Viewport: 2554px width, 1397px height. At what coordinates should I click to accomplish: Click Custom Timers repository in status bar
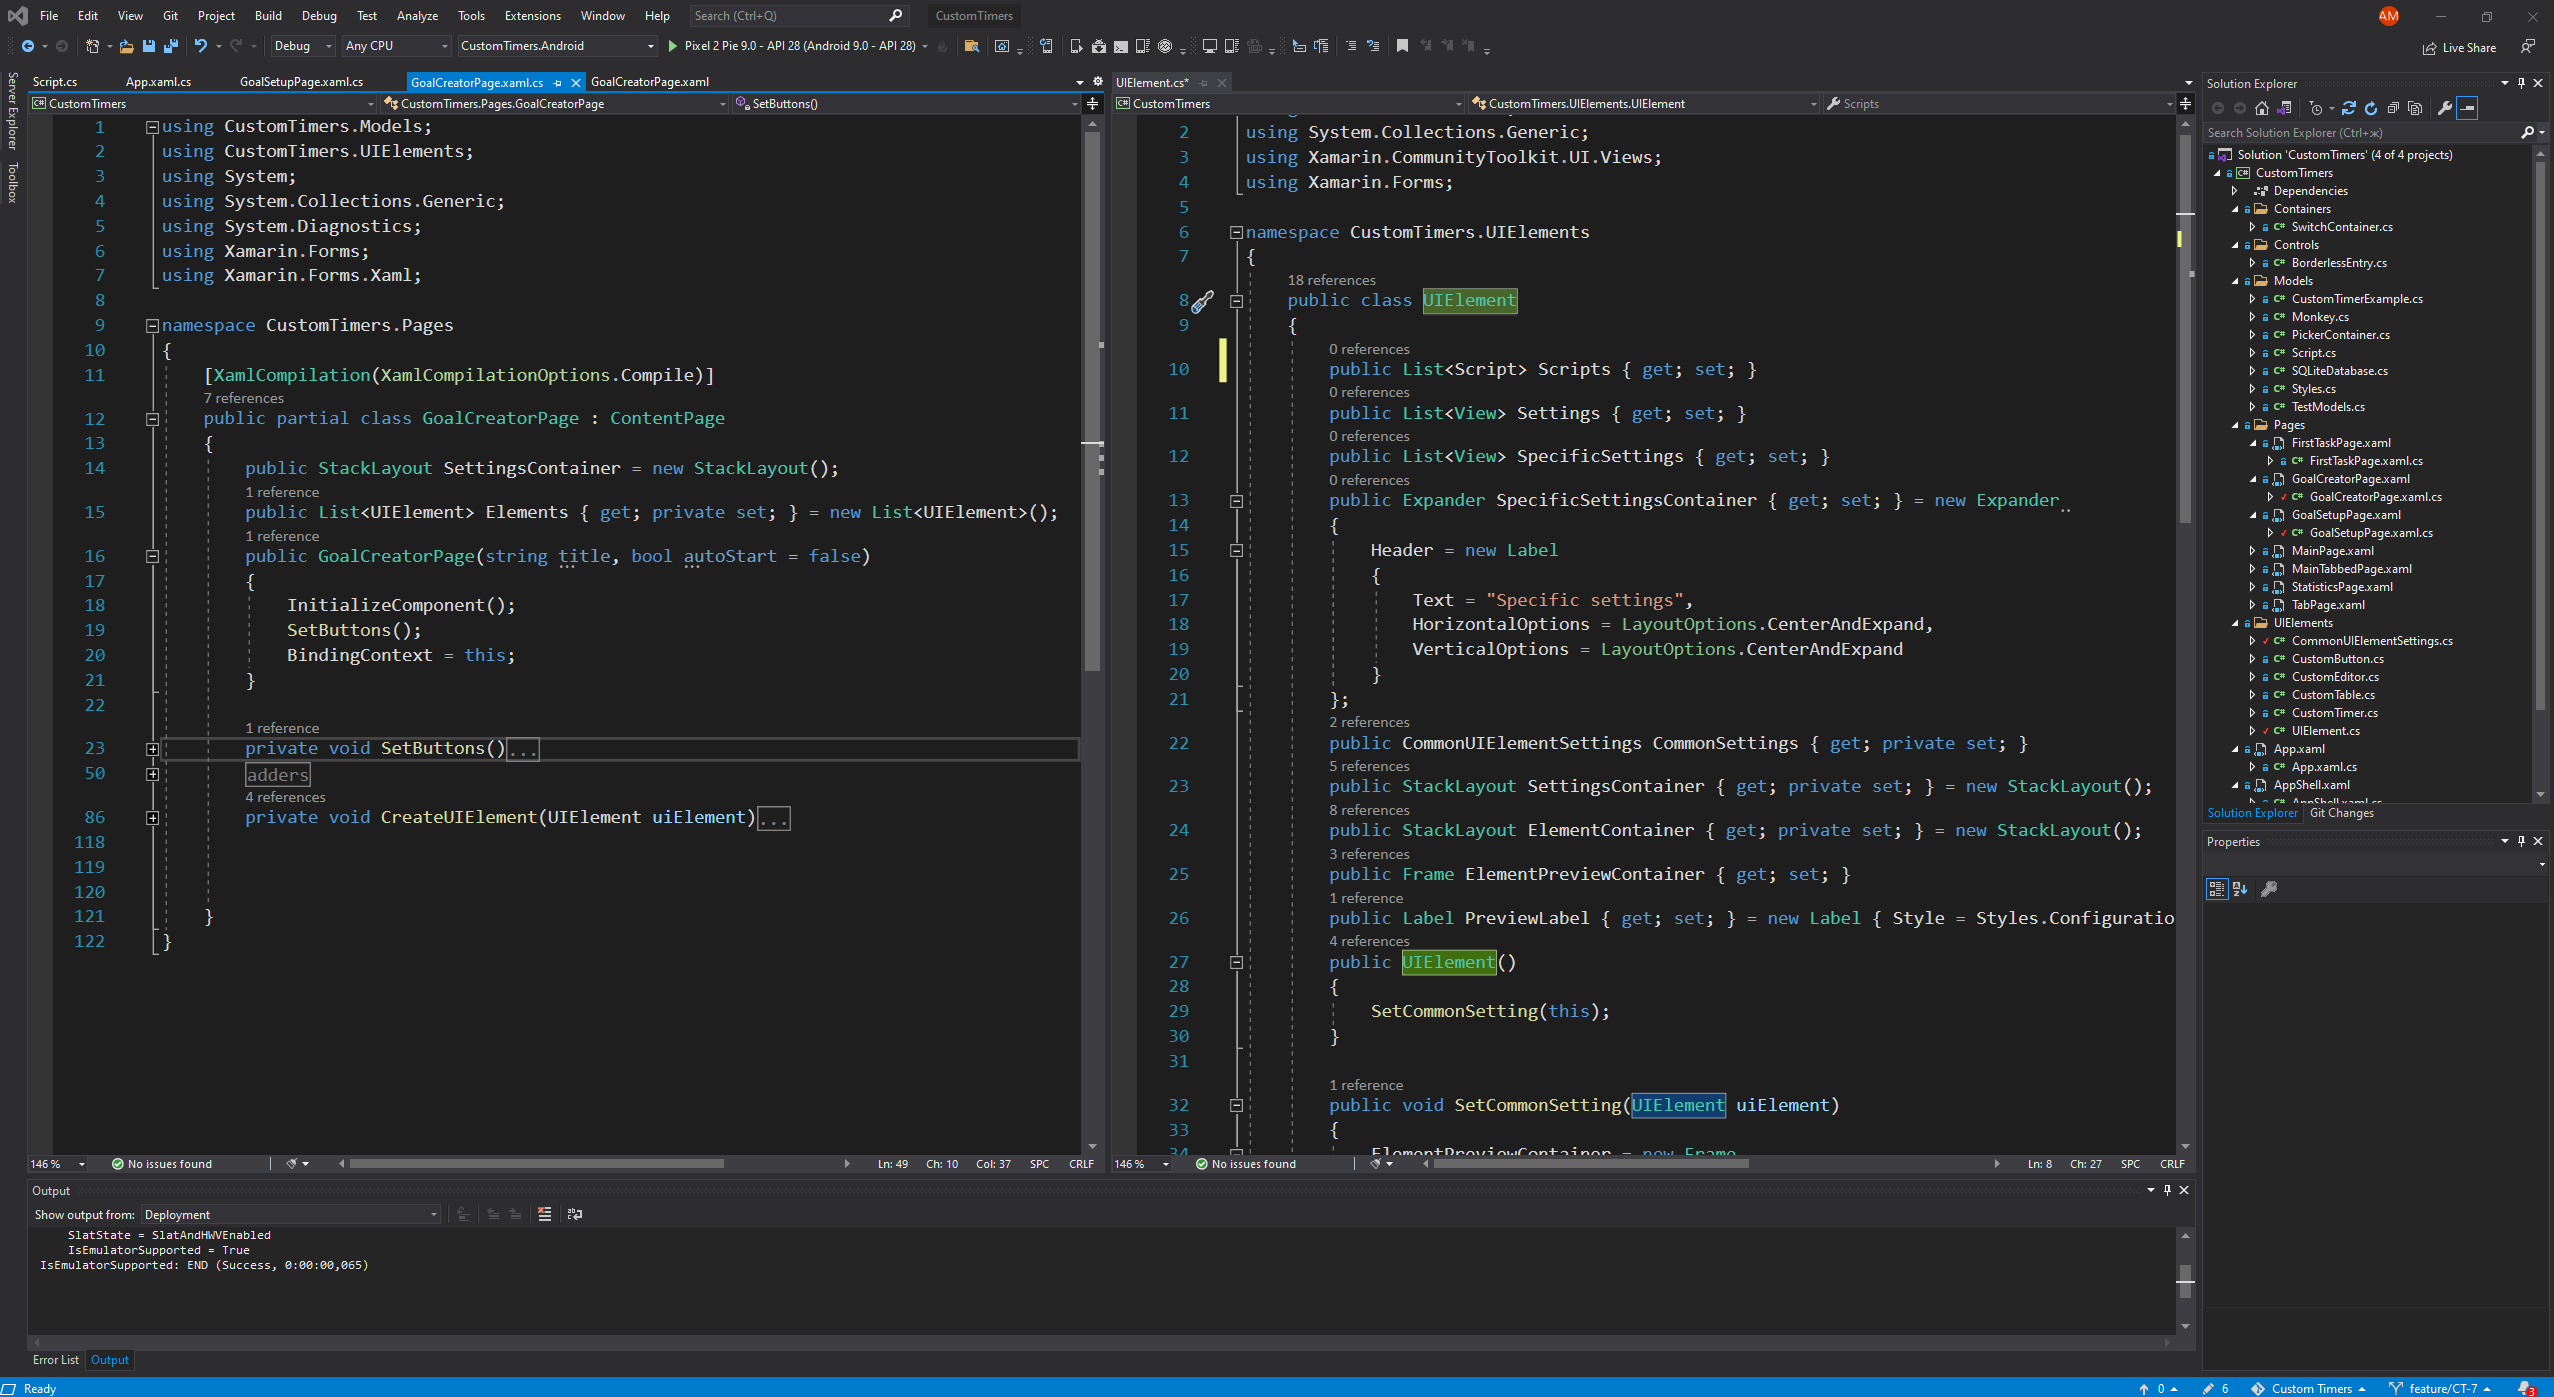(2308, 1388)
